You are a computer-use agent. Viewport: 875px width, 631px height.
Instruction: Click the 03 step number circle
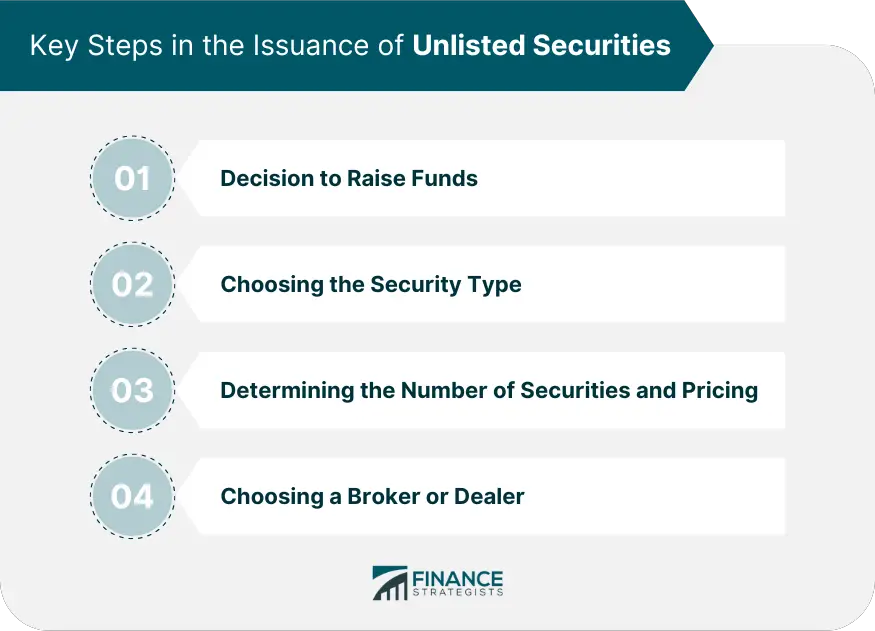[132, 390]
